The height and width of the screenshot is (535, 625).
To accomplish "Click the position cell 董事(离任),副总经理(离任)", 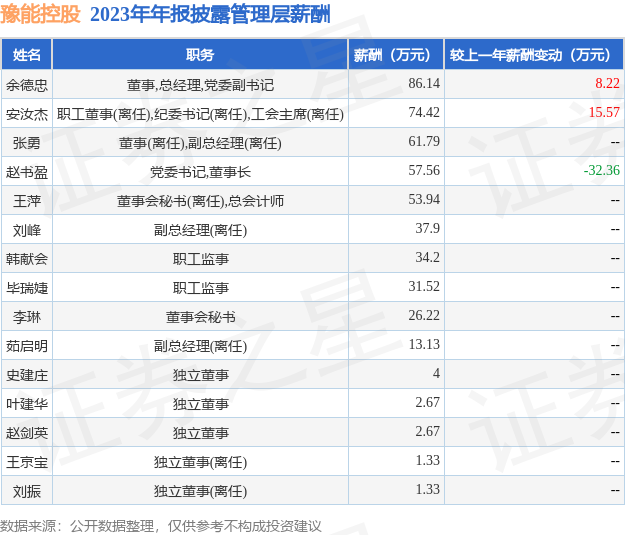I will (x=200, y=143).
